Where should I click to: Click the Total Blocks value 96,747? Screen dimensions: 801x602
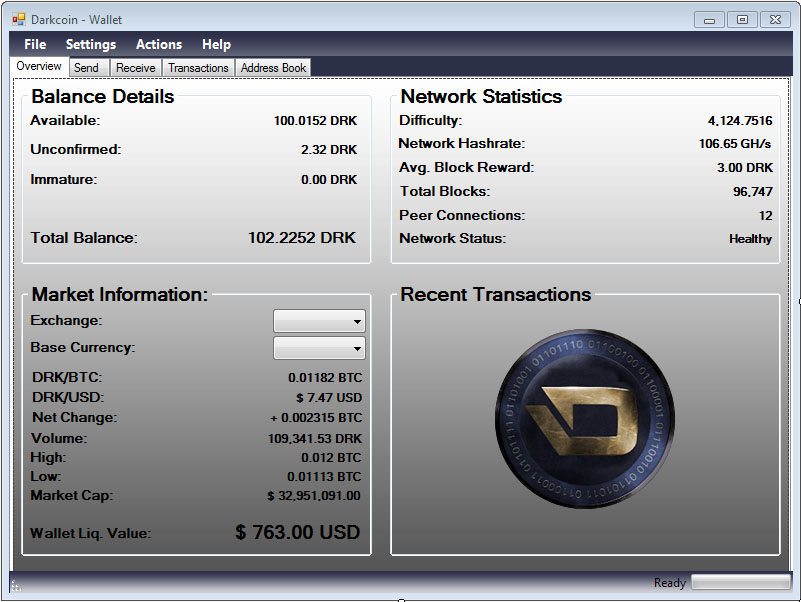(752, 192)
